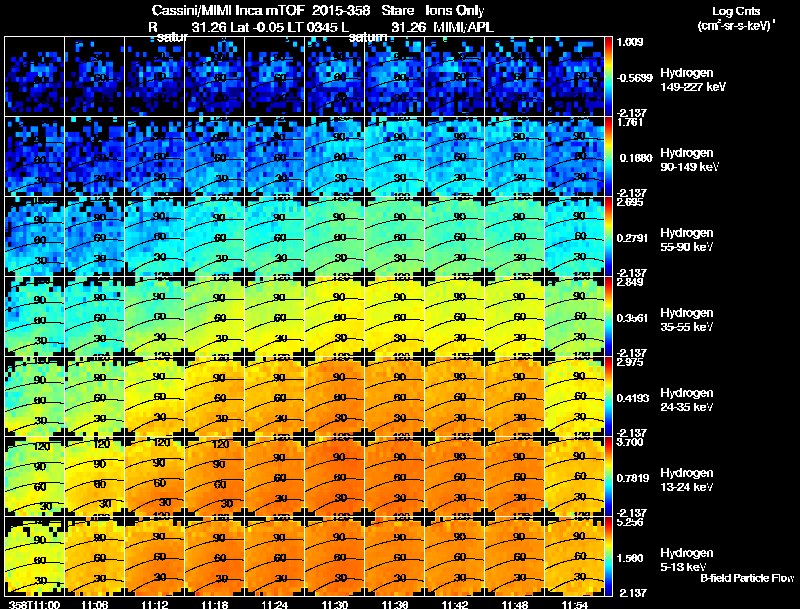Click the color scale value '2.695'

click(630, 202)
